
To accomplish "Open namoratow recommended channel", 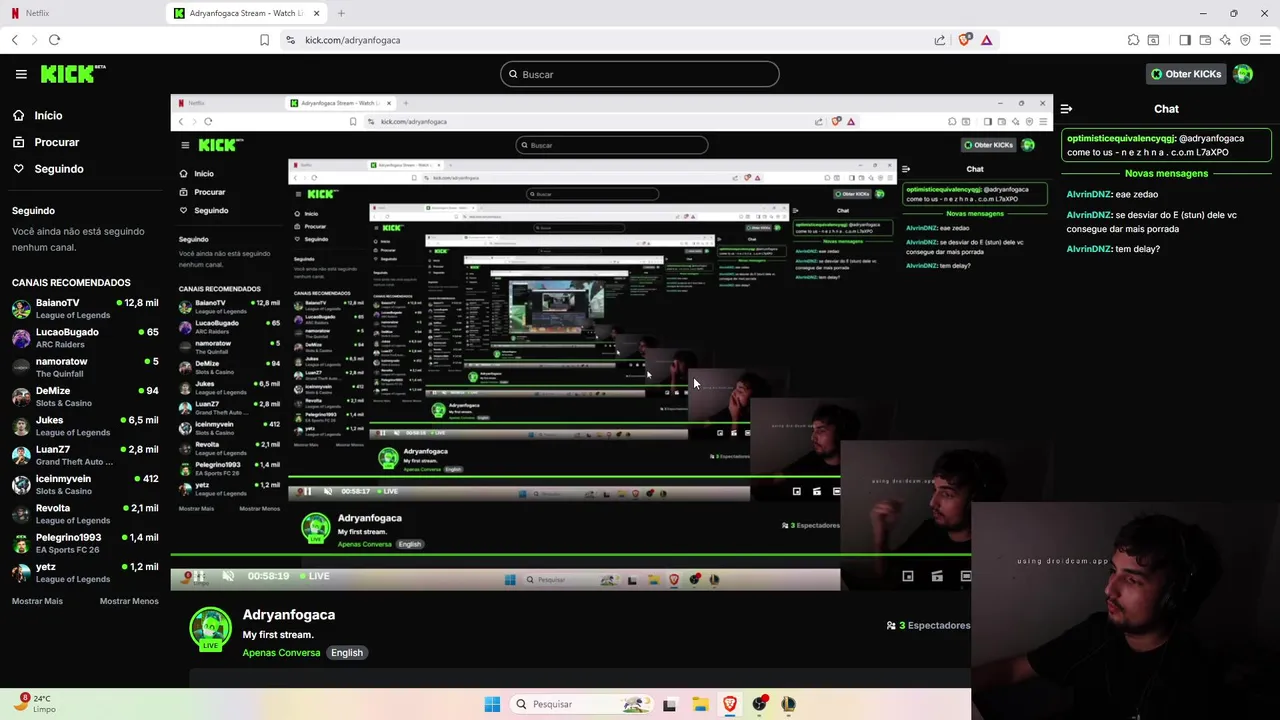I will 85,367.
